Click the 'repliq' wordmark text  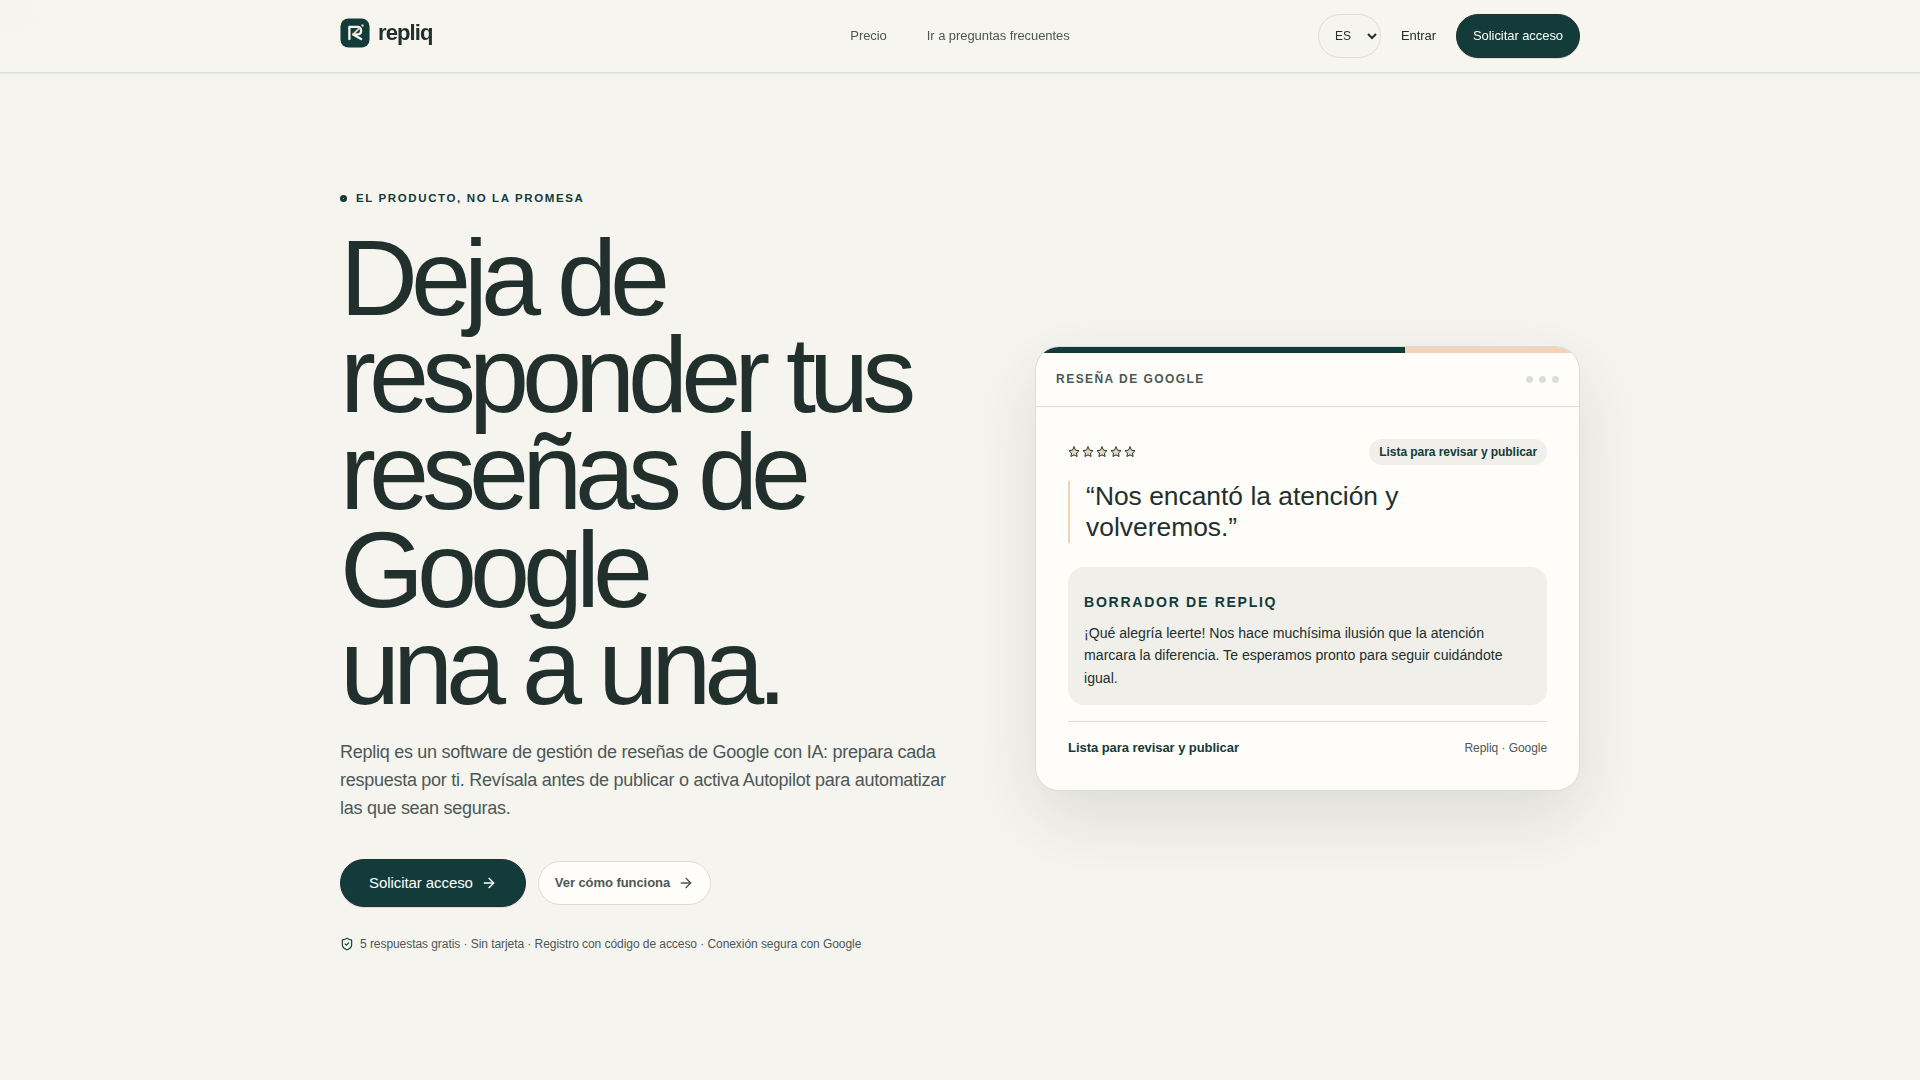406,33
